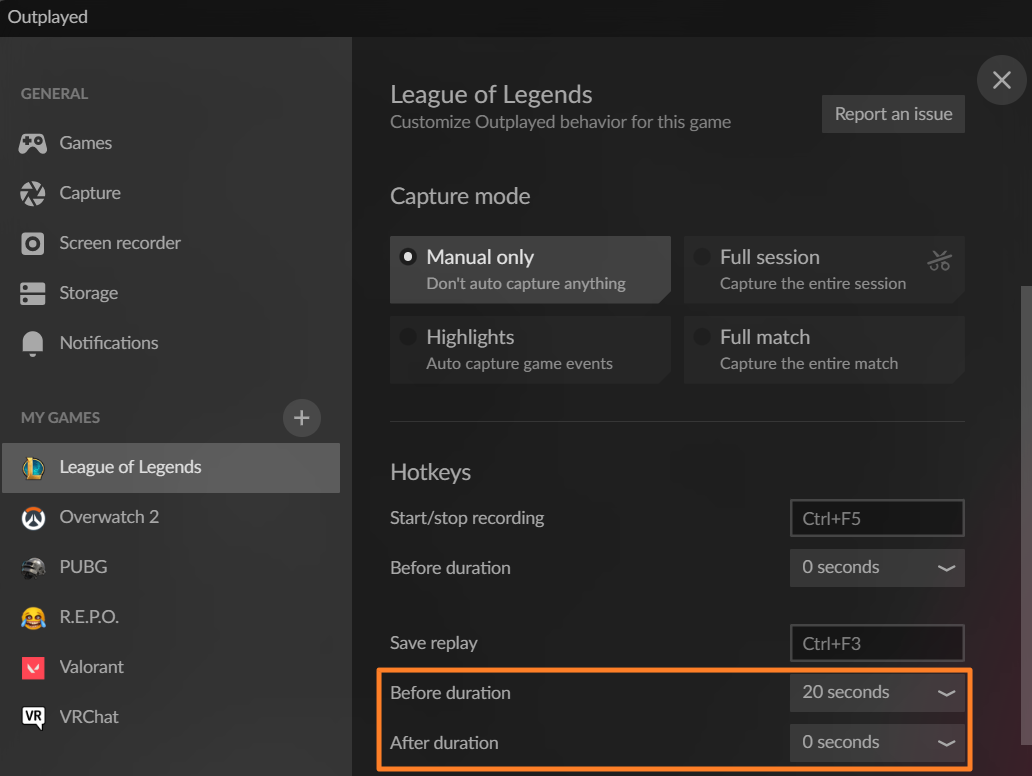Click the 'Customize Outplayed behavior for this game' text
The image size is (1032, 776).
coord(561,122)
